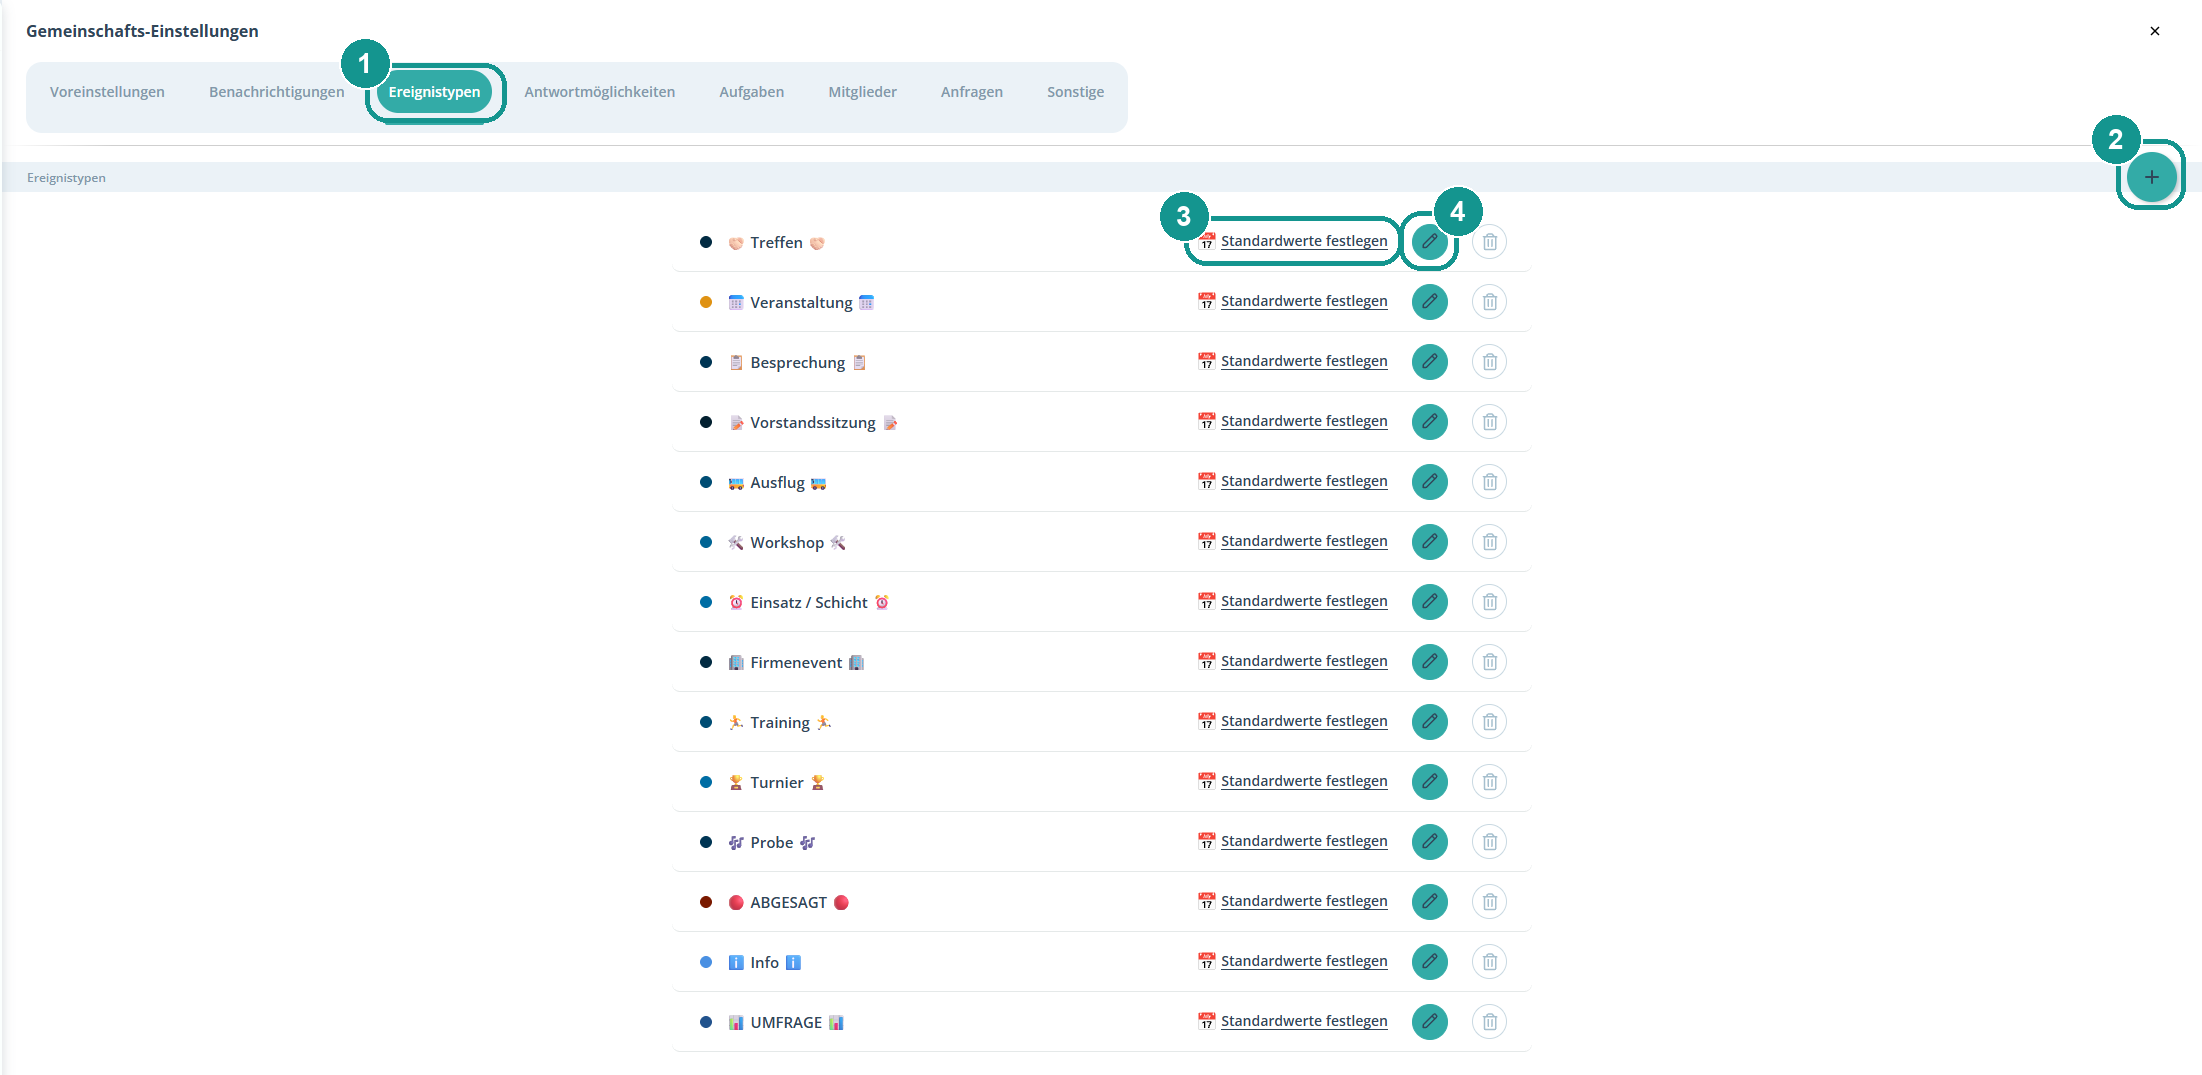Delete the Treffen event type

tap(1489, 242)
